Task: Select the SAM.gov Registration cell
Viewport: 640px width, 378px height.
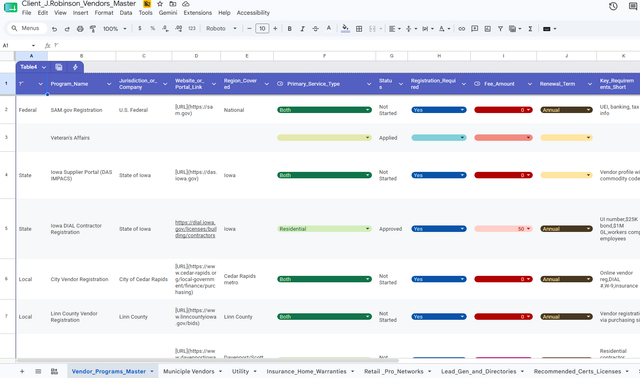Action: tap(82, 110)
